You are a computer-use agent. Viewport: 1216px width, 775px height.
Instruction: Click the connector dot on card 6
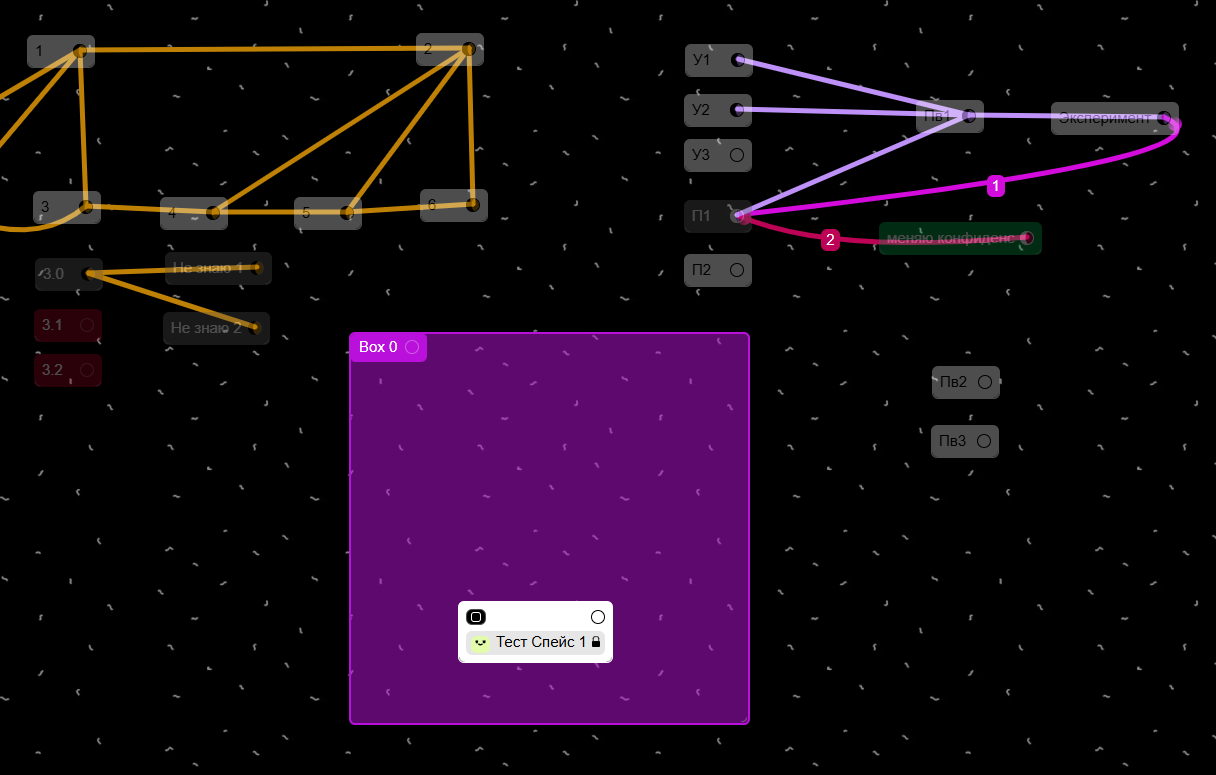click(472, 205)
